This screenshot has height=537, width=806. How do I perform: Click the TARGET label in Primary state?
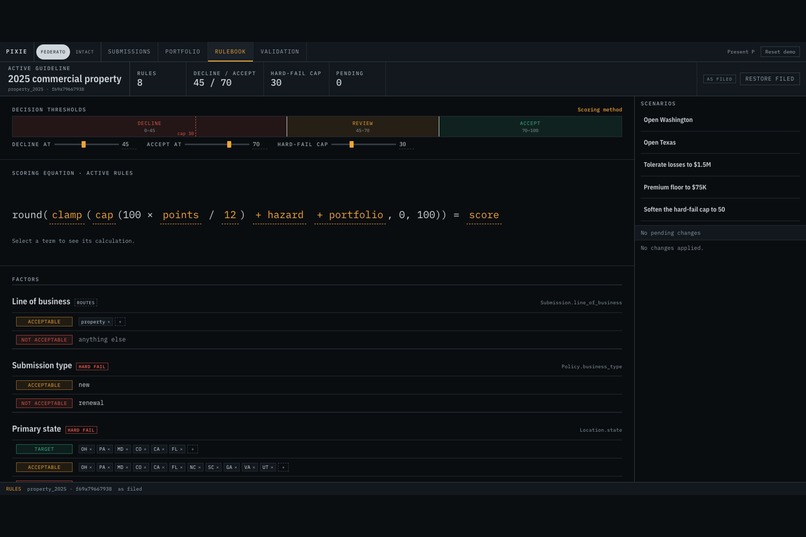coord(44,449)
